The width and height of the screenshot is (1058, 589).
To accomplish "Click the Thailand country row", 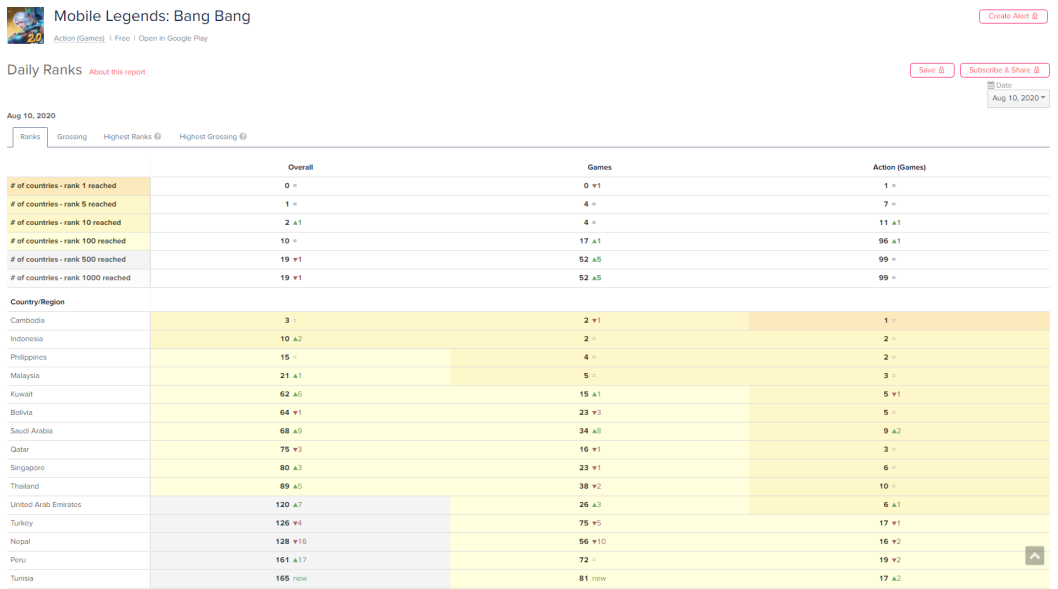I will (528, 486).
